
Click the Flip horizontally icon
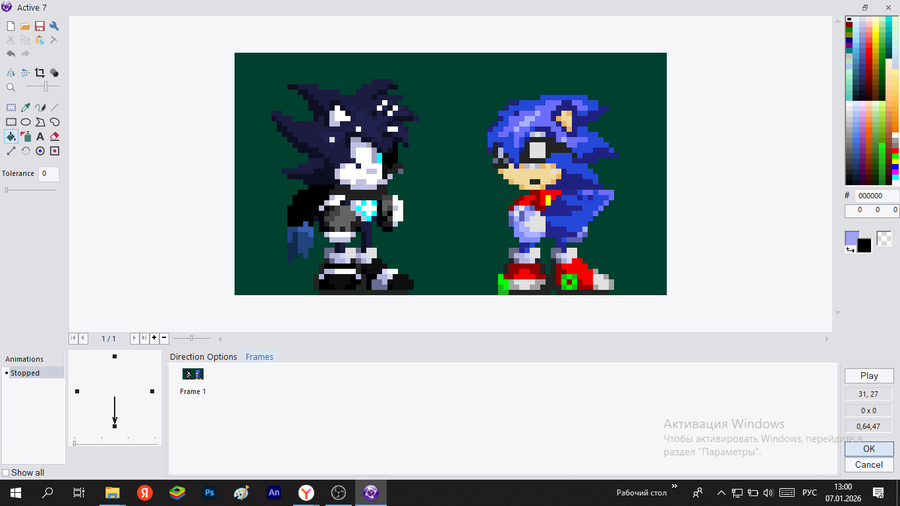point(11,73)
